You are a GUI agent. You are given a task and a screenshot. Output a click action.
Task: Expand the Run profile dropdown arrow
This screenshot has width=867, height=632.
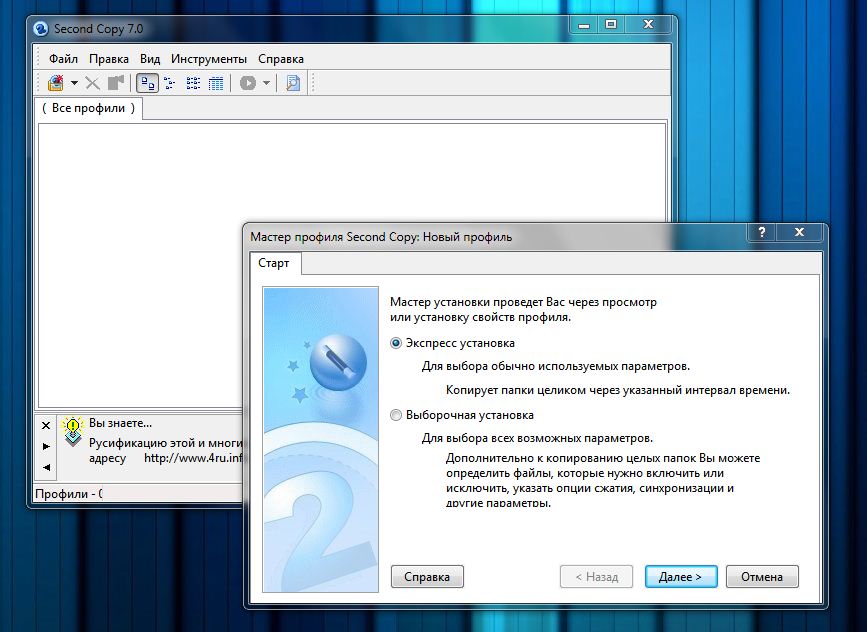[267, 84]
